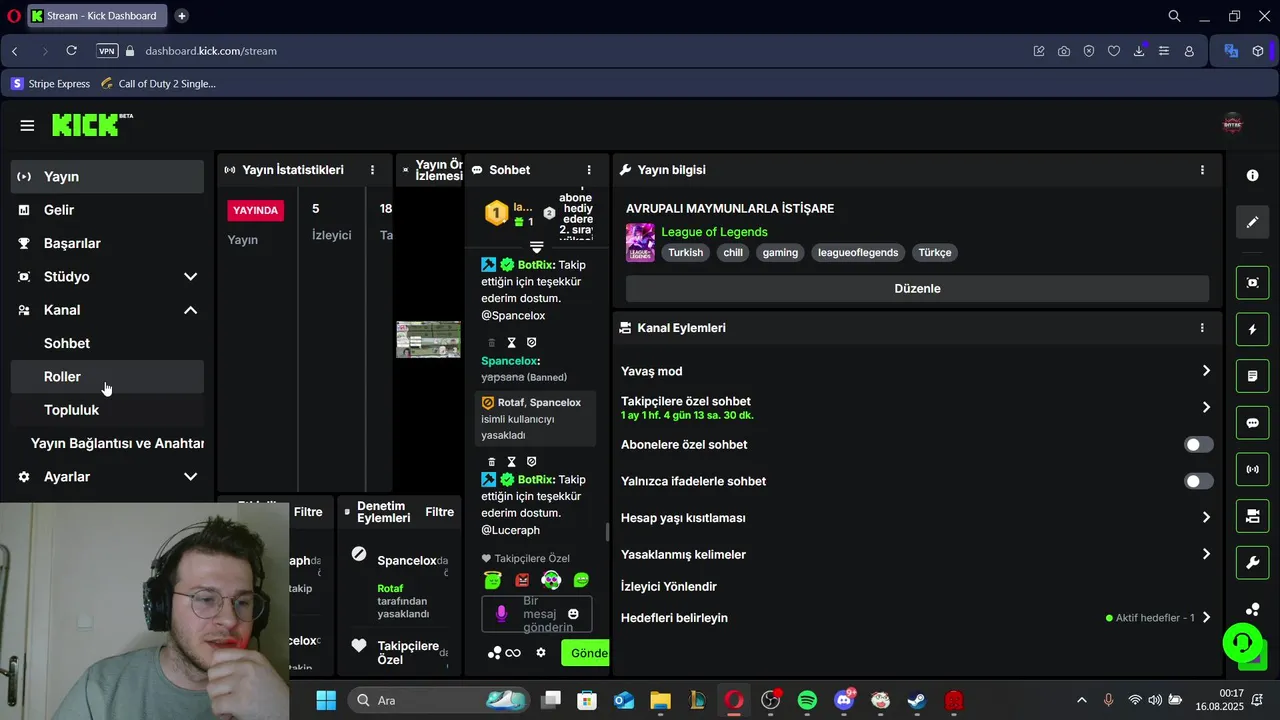
Task: Click the note document icon in right sidebar
Action: coord(1252,376)
